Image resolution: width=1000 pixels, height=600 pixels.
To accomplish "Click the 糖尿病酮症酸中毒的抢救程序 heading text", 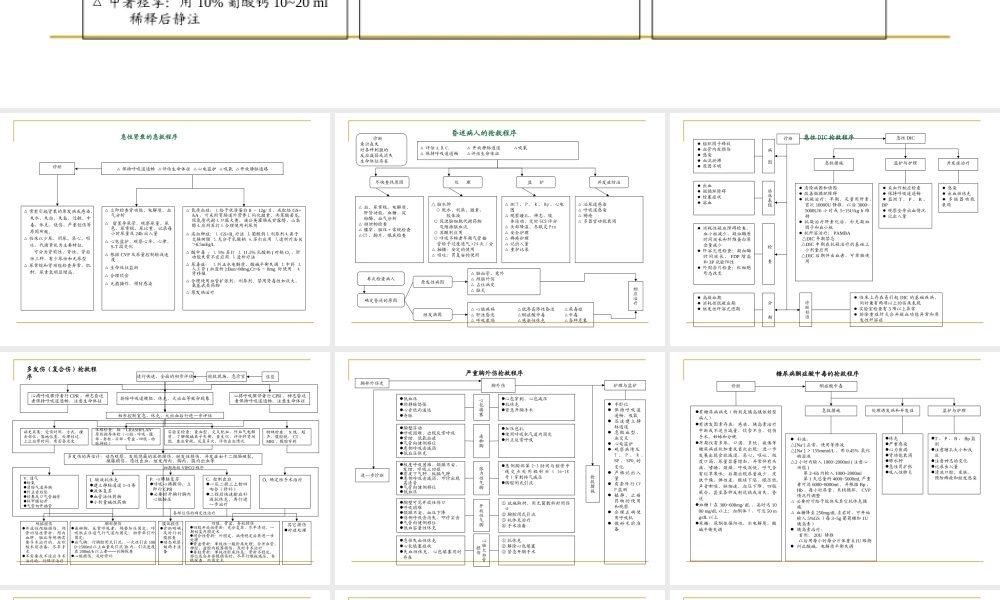I will pyautogui.click(x=825, y=372).
